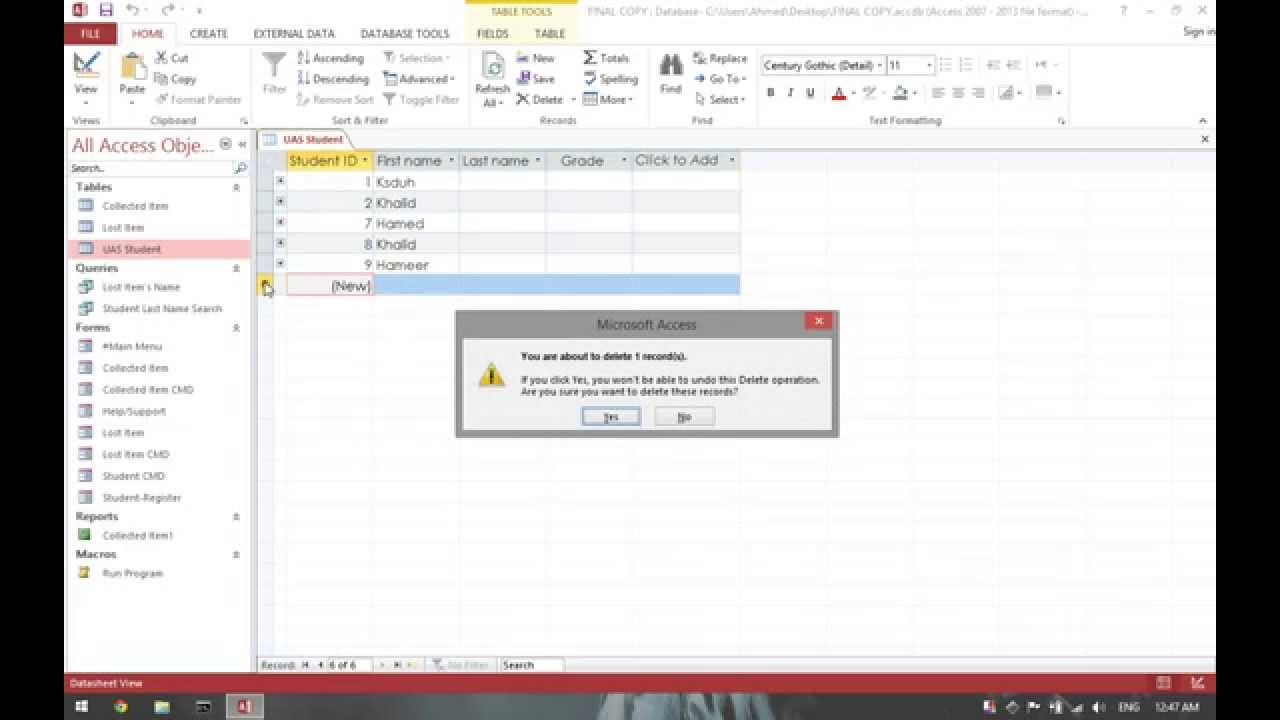Viewport: 1280px width, 720px height.
Task: Open the TABLE tools tab
Action: (x=550, y=33)
